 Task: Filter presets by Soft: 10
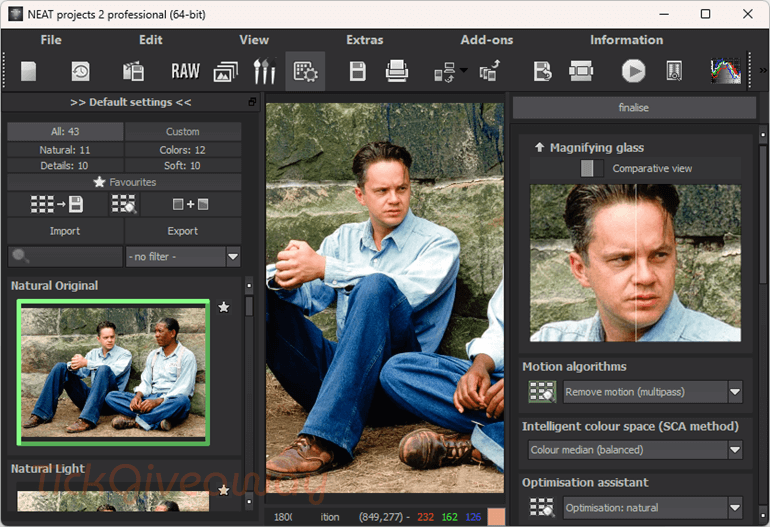183,166
